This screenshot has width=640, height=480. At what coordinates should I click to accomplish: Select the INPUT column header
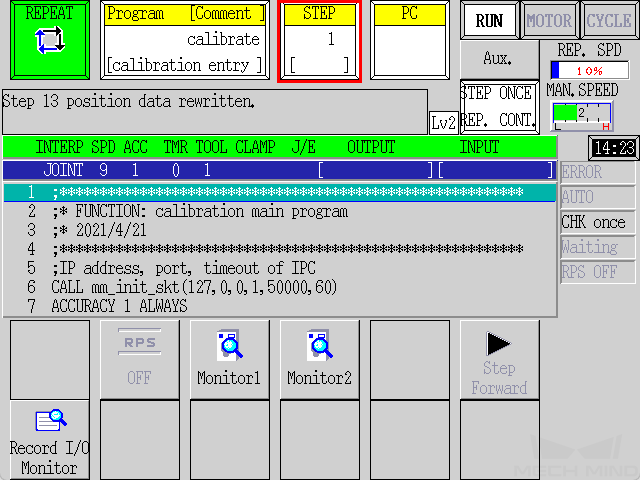[479, 147]
